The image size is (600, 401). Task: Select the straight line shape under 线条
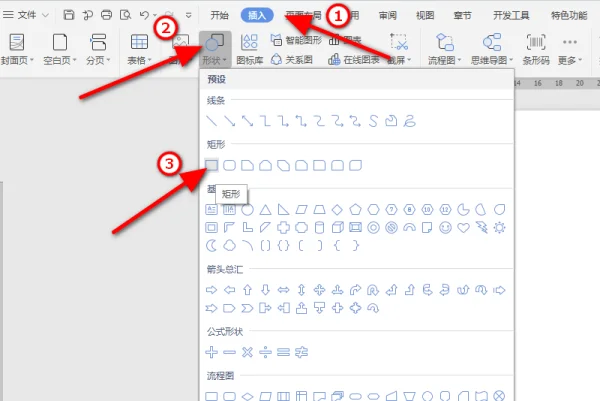pyautogui.click(x=212, y=121)
